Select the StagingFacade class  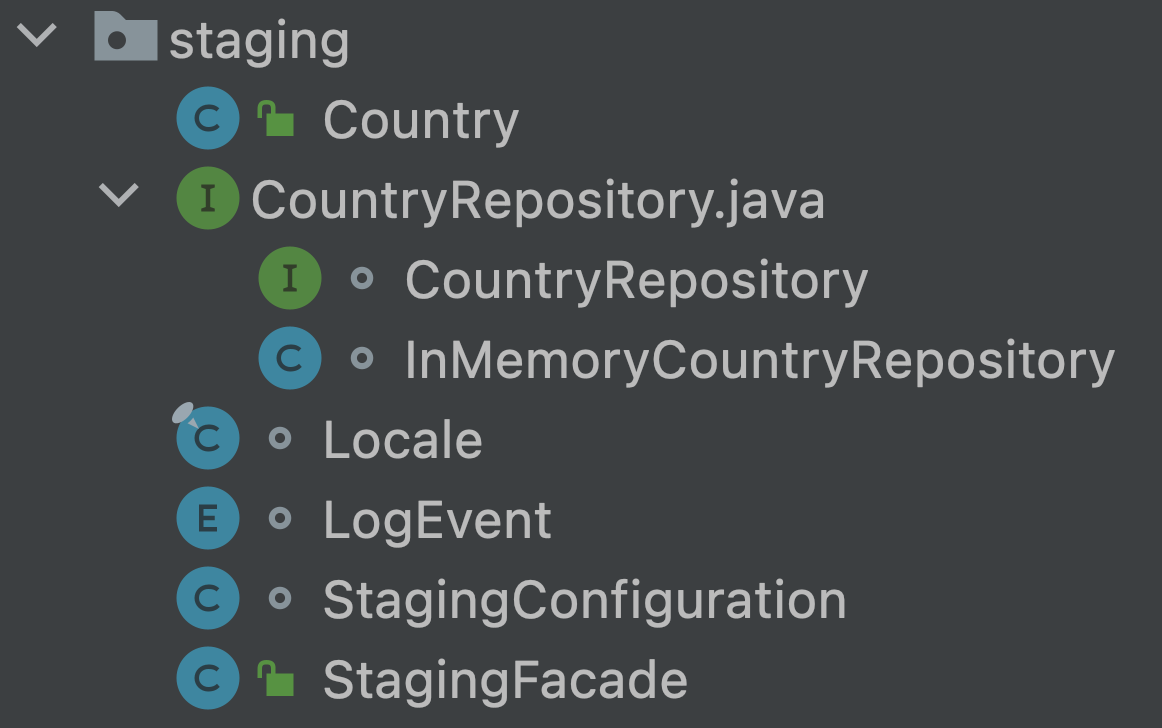coord(505,681)
